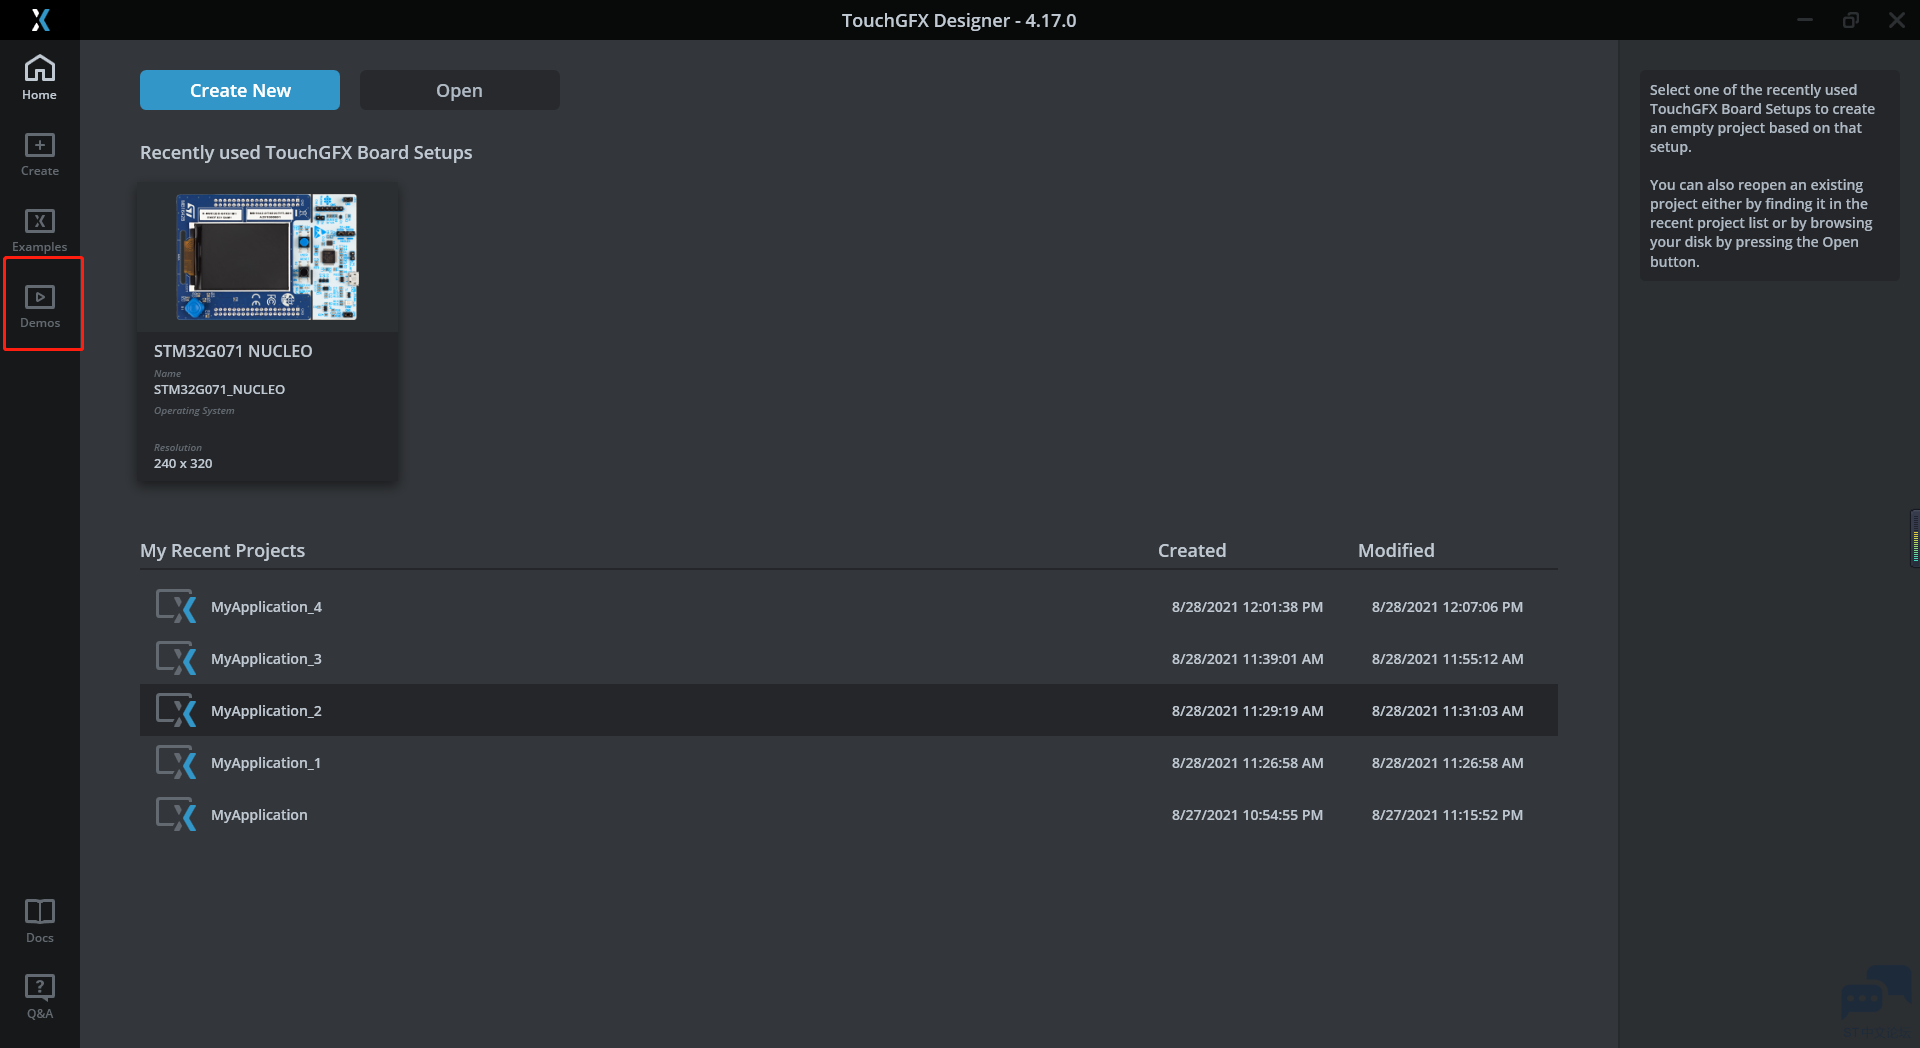Click the STM32G071_NUCLEO name value
1920x1048 pixels.
point(219,389)
